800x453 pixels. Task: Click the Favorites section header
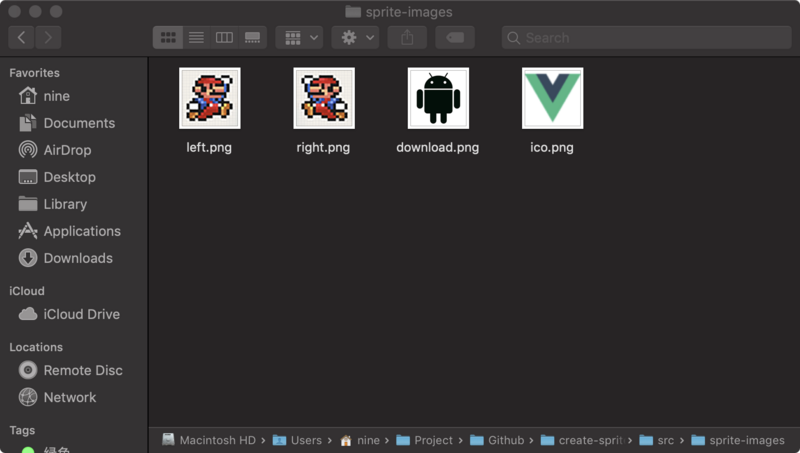(x=34, y=73)
